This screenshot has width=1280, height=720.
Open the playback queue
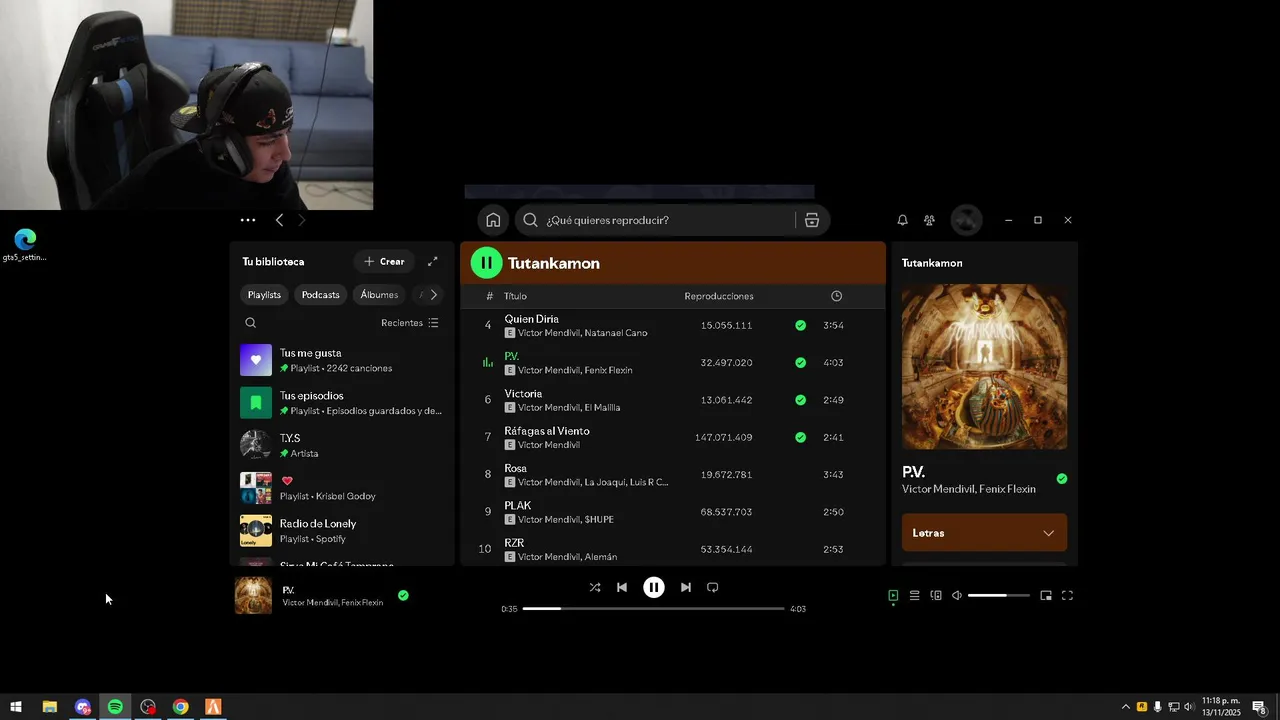[914, 595]
